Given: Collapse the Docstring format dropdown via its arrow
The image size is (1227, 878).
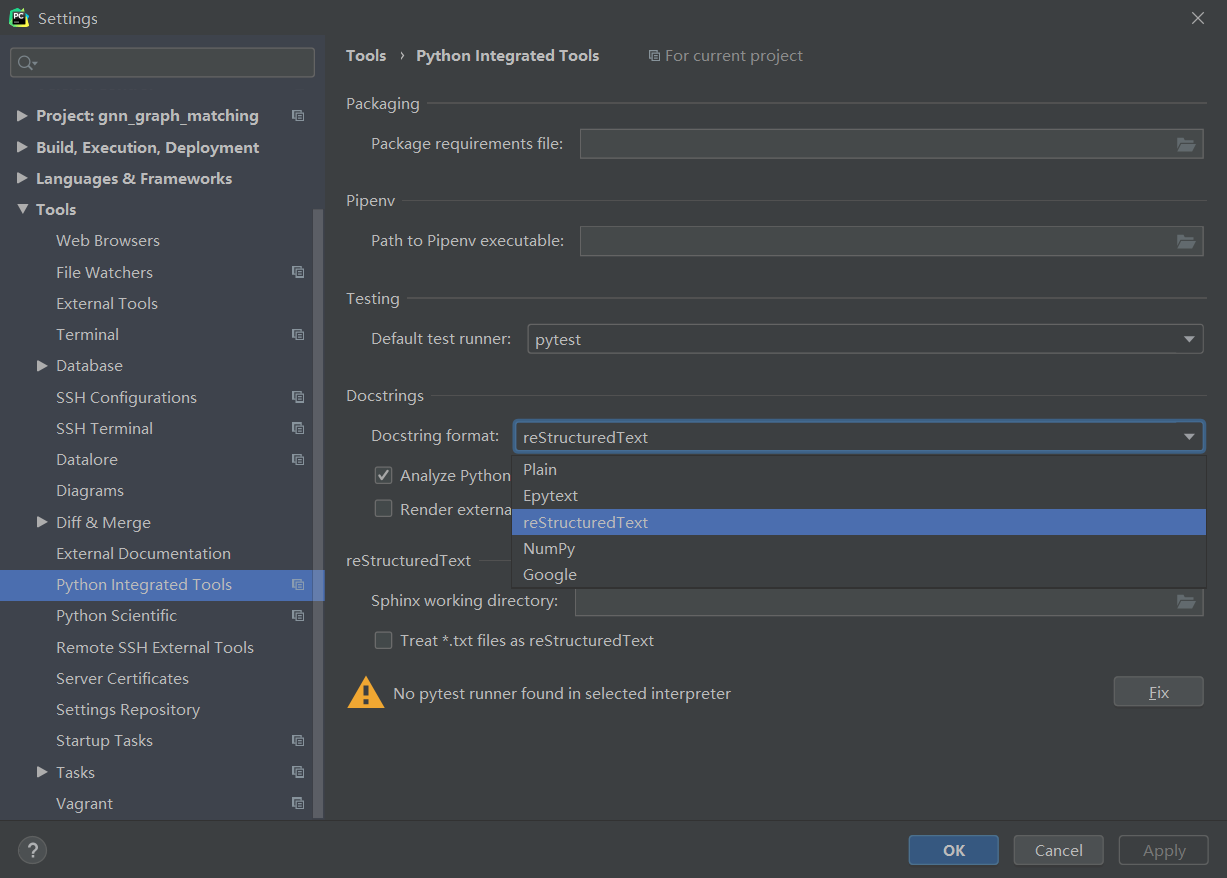Looking at the screenshot, I should pyautogui.click(x=1189, y=437).
